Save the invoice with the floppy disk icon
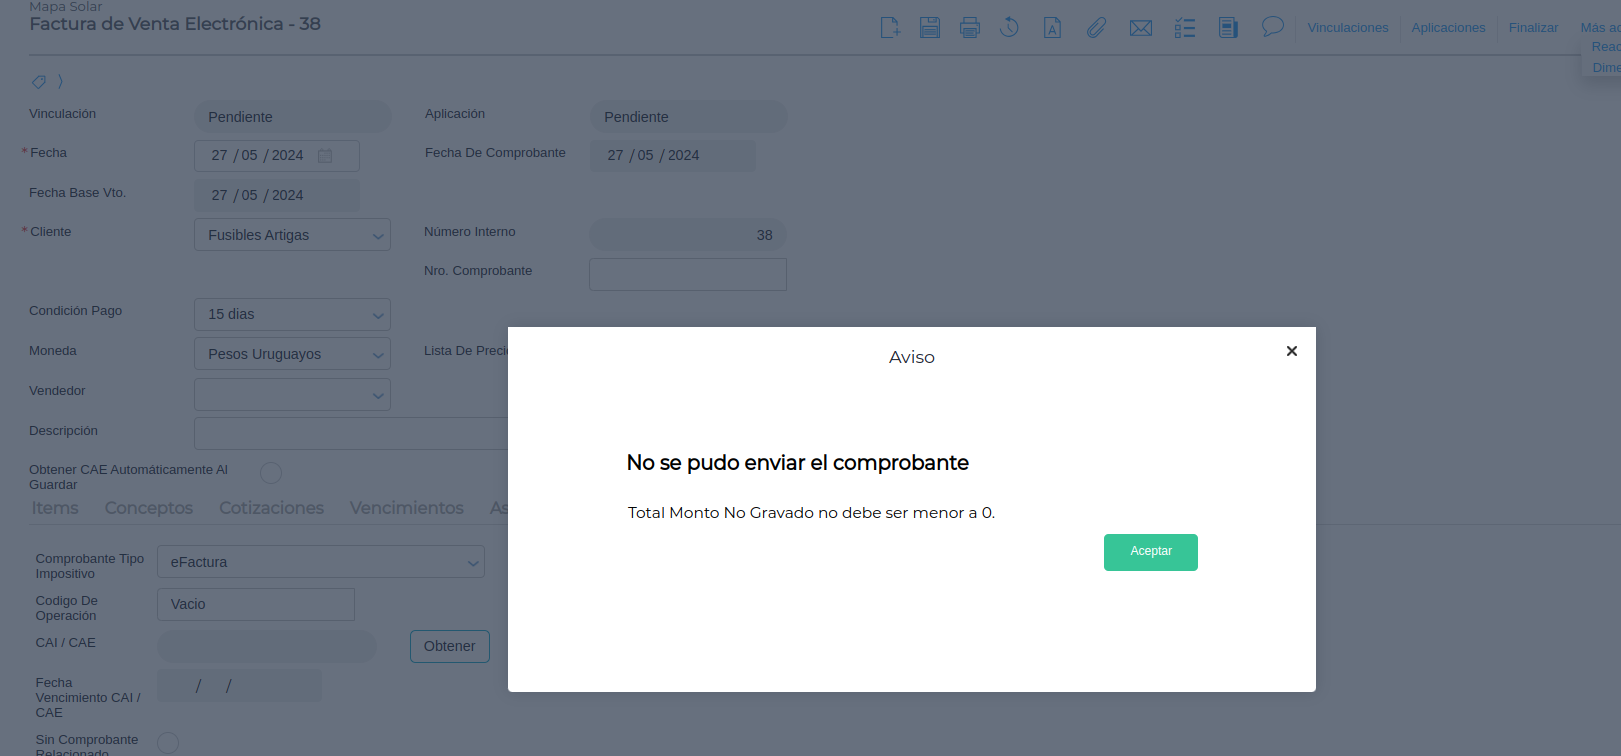This screenshot has width=1621, height=756. coord(930,28)
